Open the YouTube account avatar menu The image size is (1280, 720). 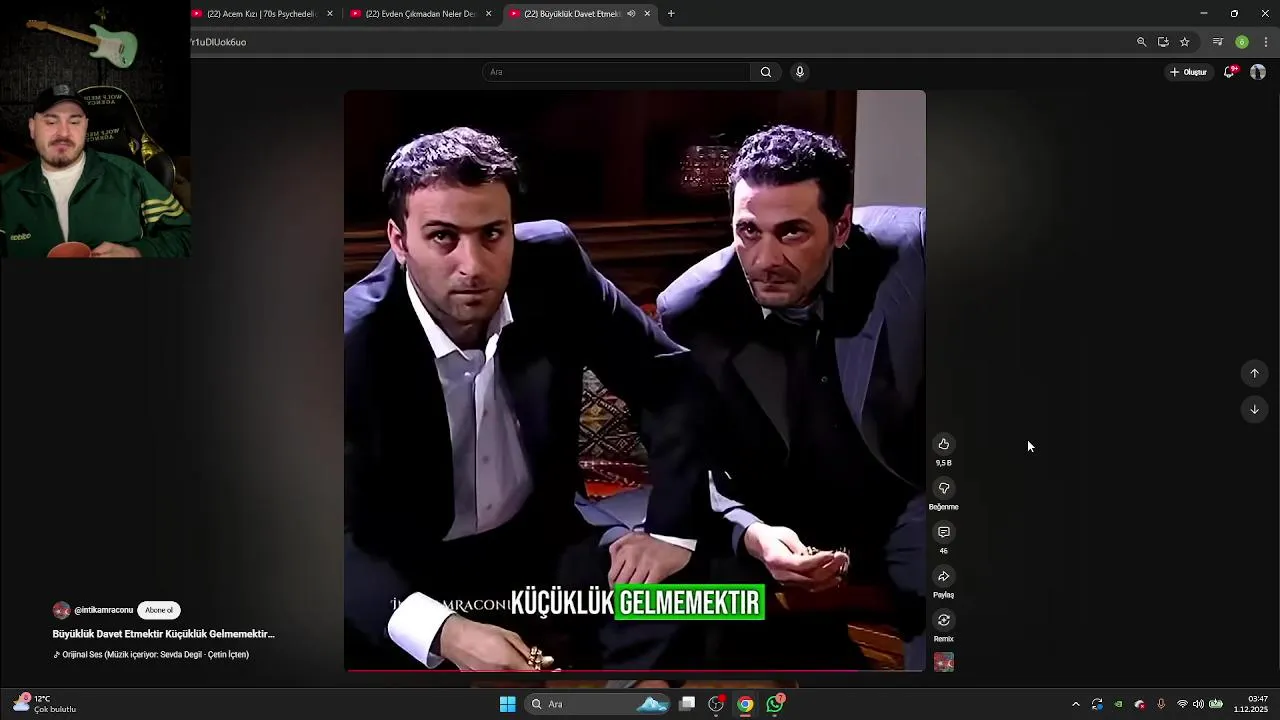pos(1258,72)
